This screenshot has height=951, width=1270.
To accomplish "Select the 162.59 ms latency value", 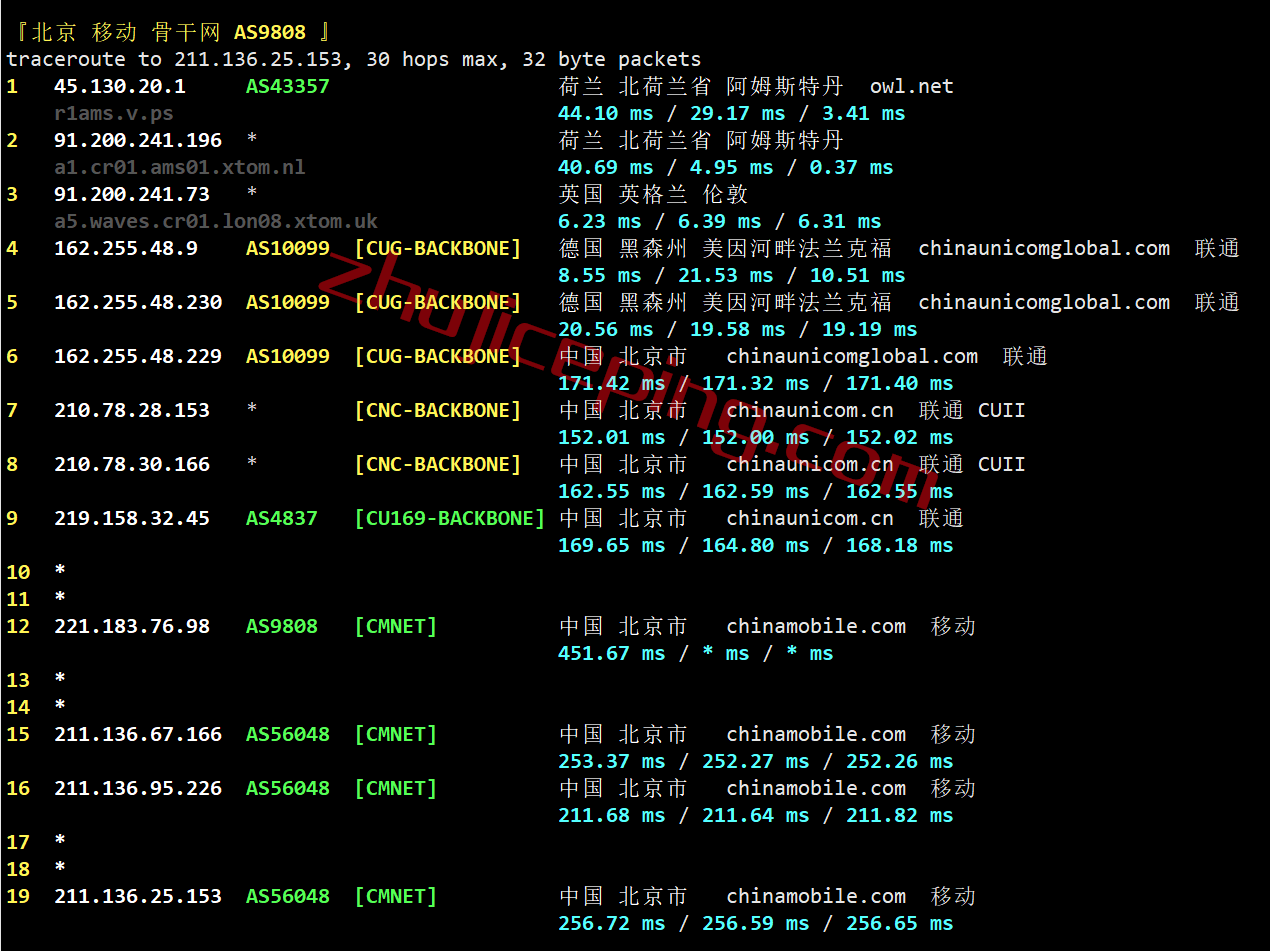I will 756,491.
